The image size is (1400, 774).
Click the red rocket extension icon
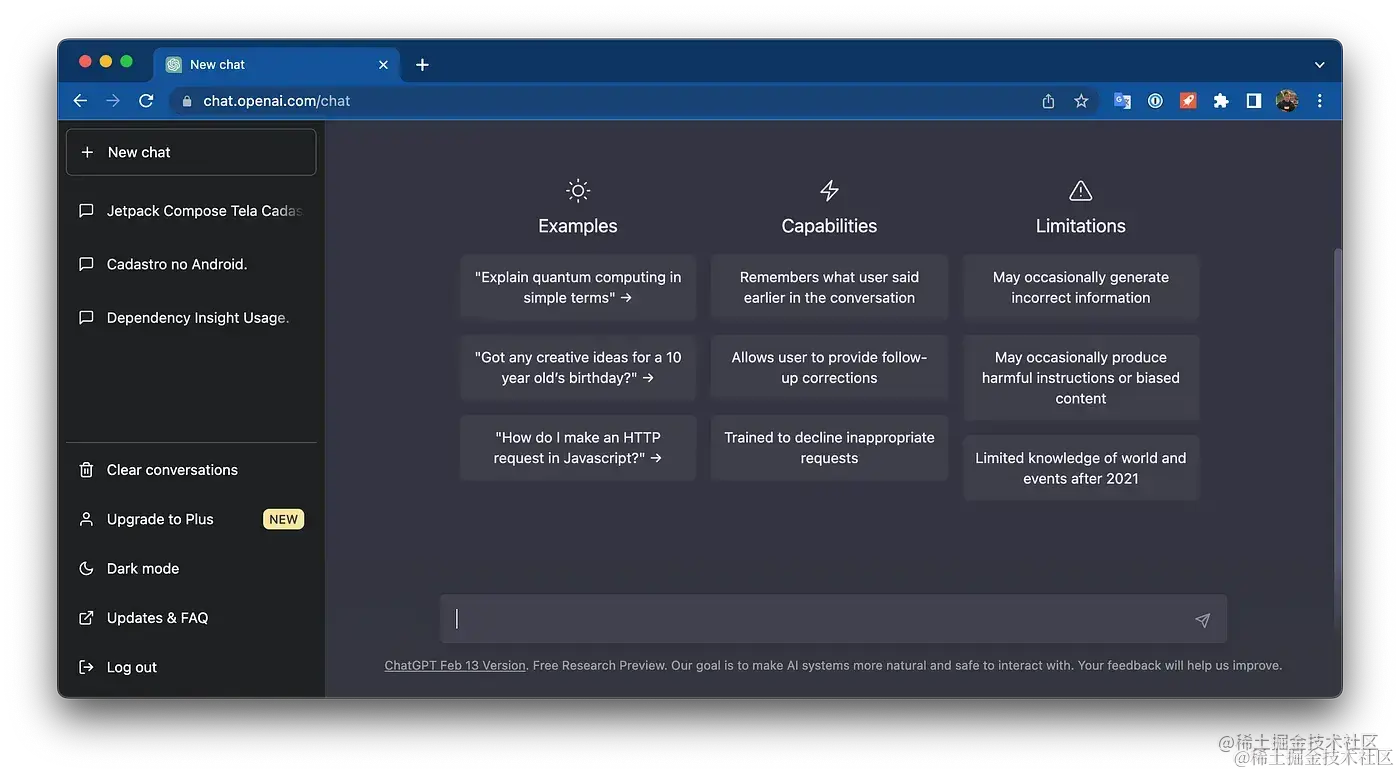pos(1188,101)
